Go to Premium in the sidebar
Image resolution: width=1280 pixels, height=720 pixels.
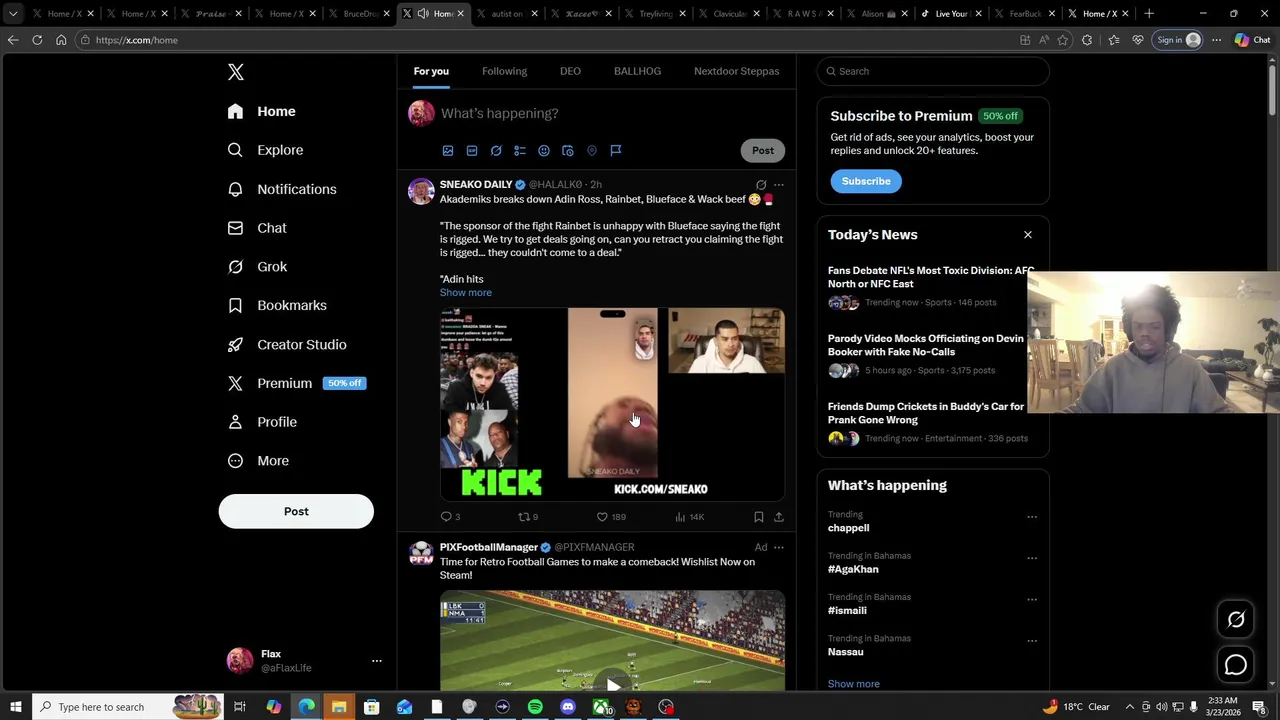(x=295, y=383)
